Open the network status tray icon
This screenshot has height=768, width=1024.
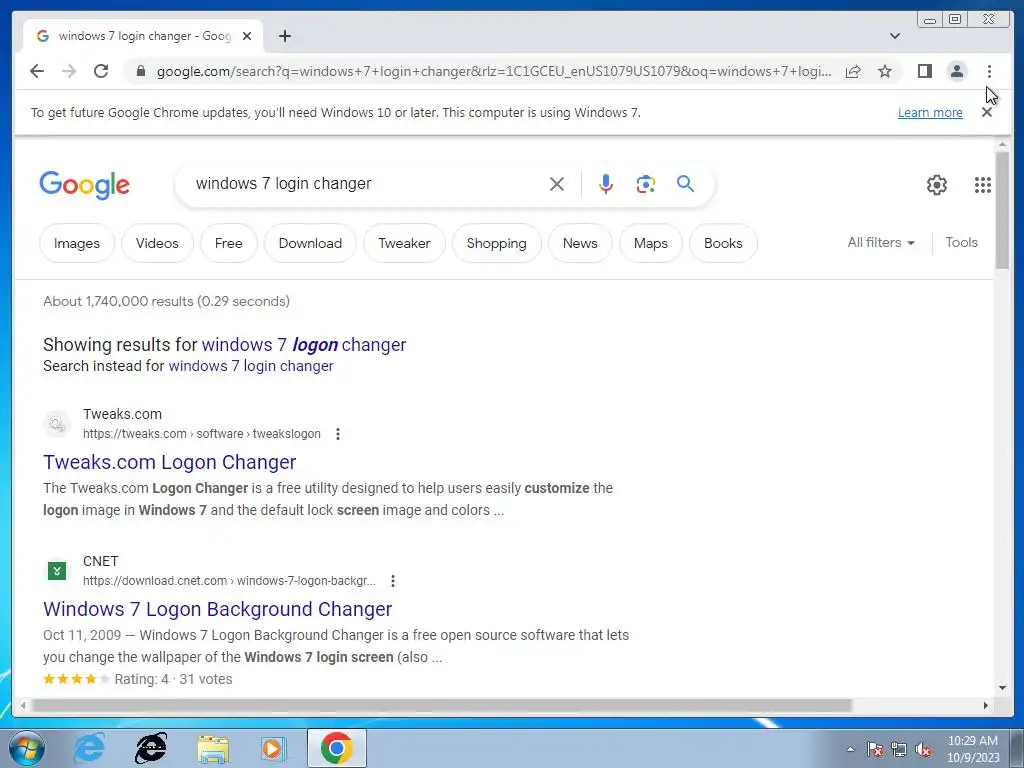[x=899, y=749]
